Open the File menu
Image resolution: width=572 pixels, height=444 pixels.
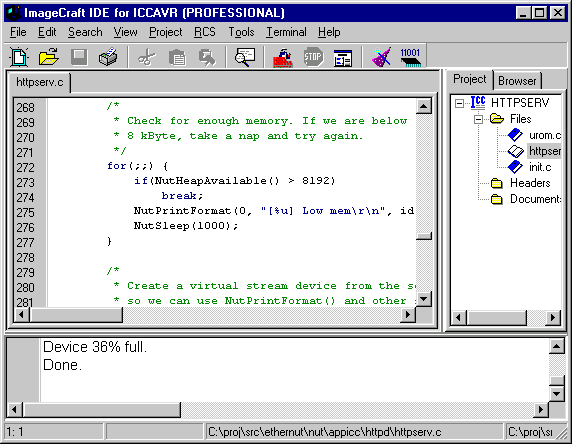(x=18, y=32)
